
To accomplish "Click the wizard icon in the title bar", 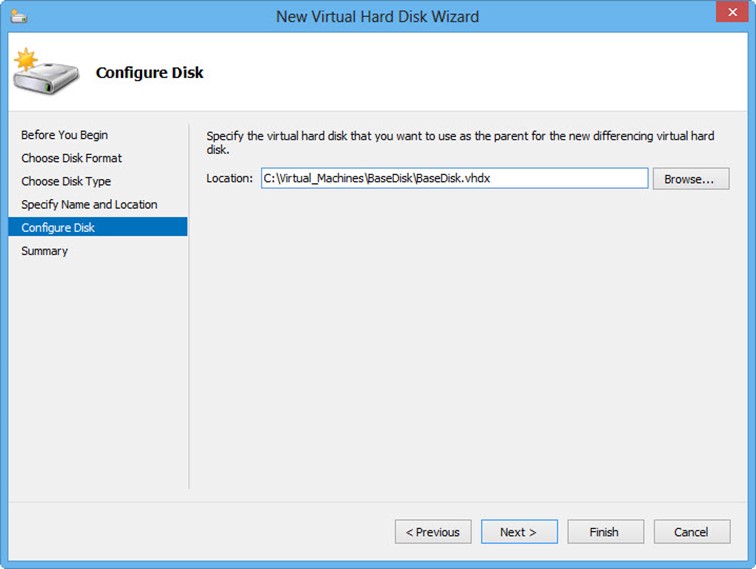I will point(19,16).
